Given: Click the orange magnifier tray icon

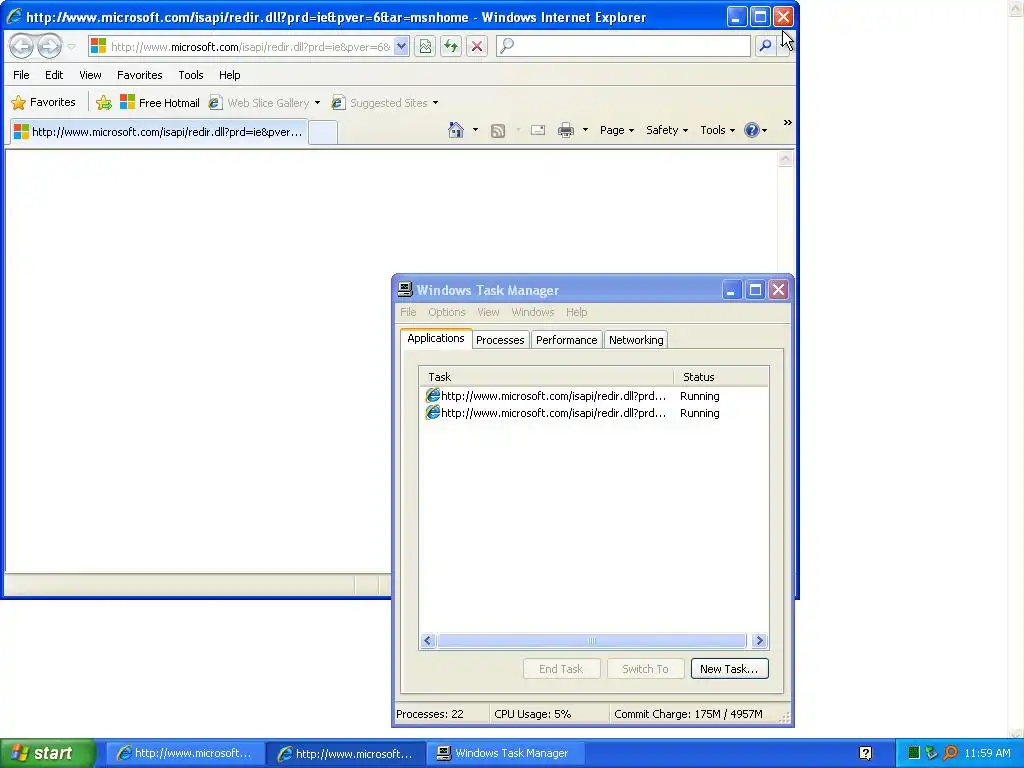Looking at the screenshot, I should (x=950, y=753).
